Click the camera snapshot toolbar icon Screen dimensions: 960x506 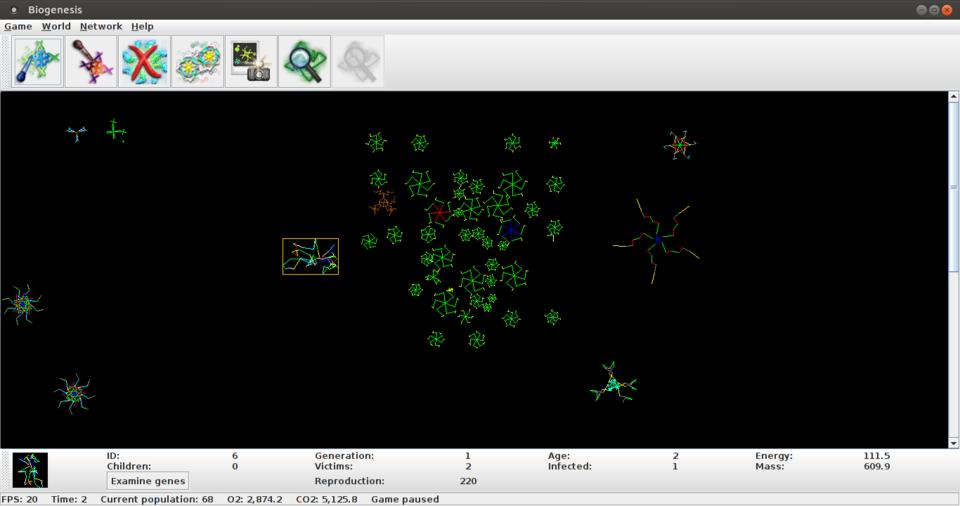251,62
